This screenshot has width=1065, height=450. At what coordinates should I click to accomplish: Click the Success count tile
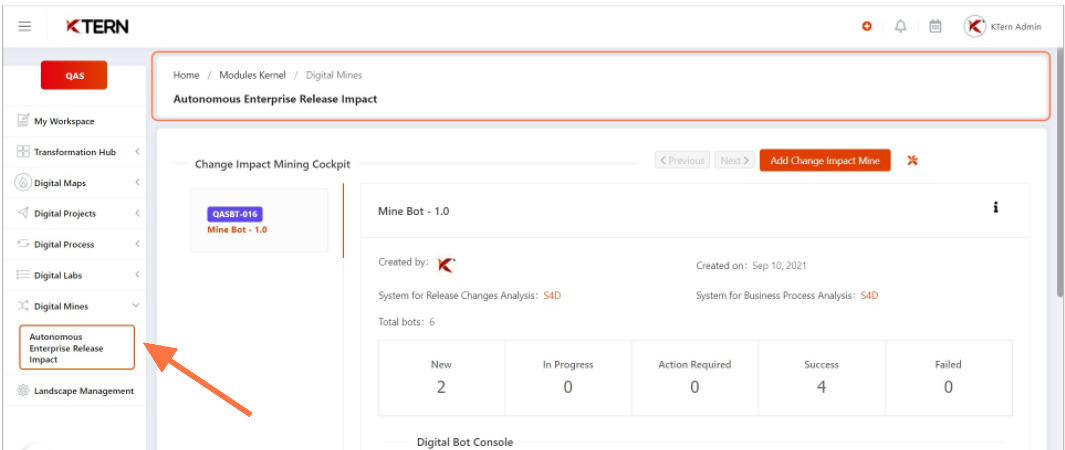coord(821,378)
